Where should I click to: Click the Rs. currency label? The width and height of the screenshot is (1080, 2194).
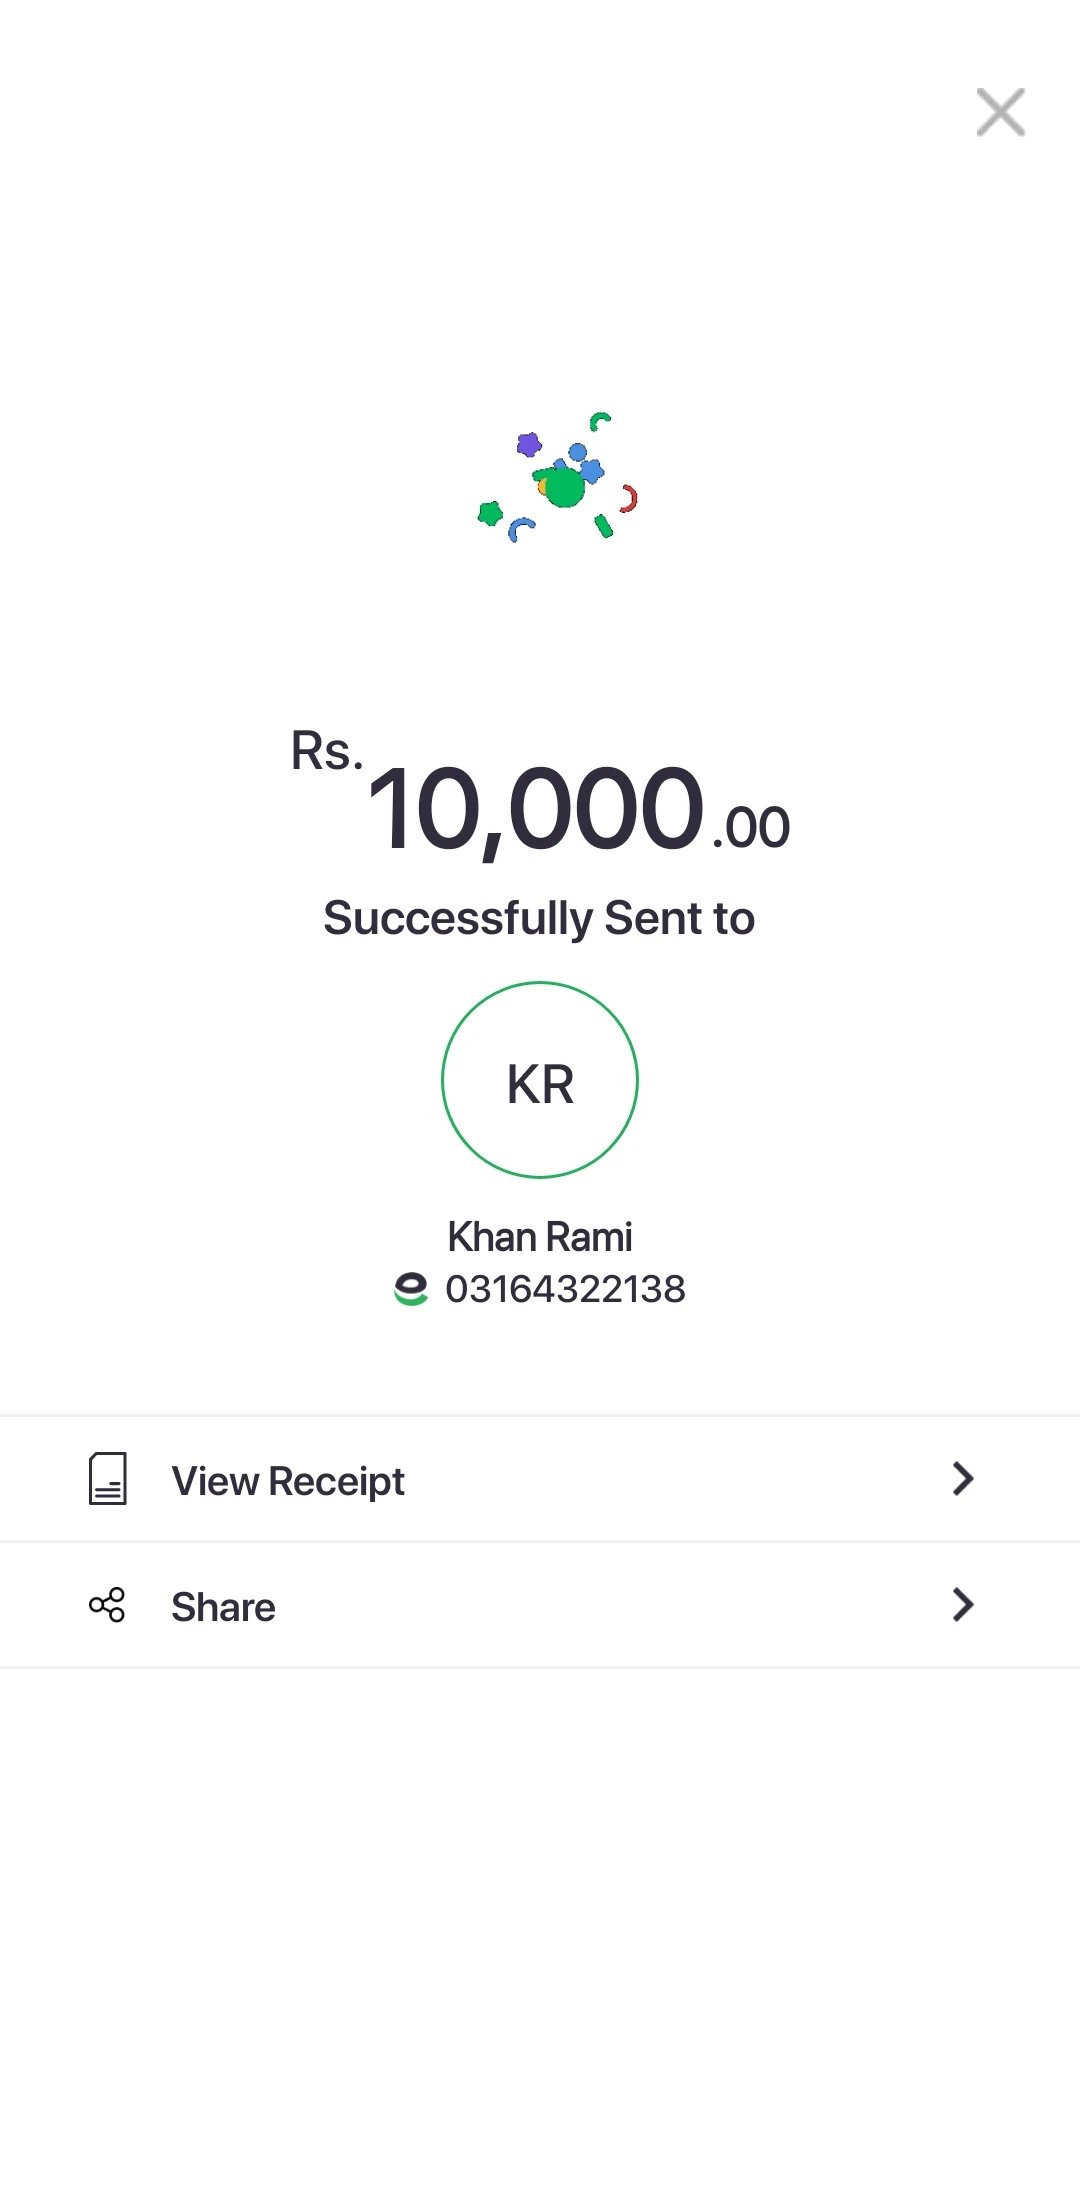point(326,751)
